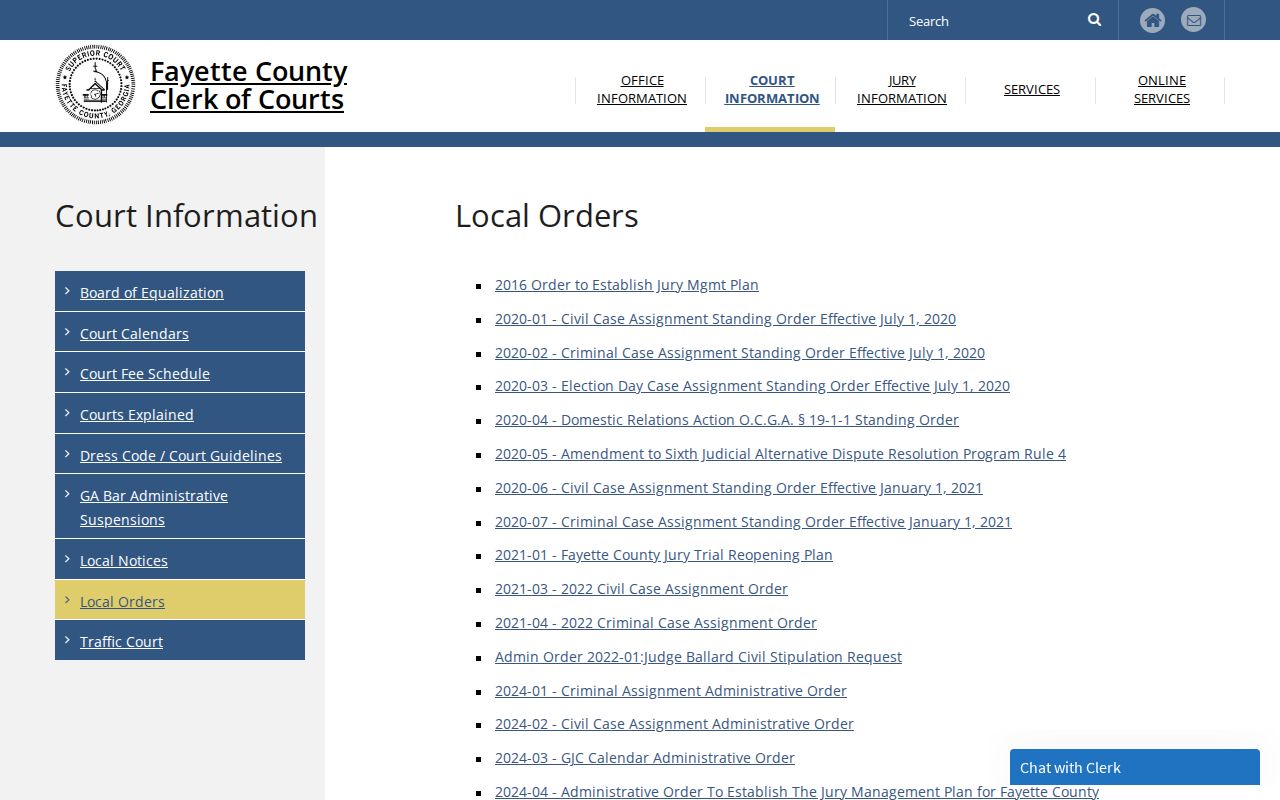Open 2024-01 Criminal Assignment Administrative Order

click(x=671, y=691)
